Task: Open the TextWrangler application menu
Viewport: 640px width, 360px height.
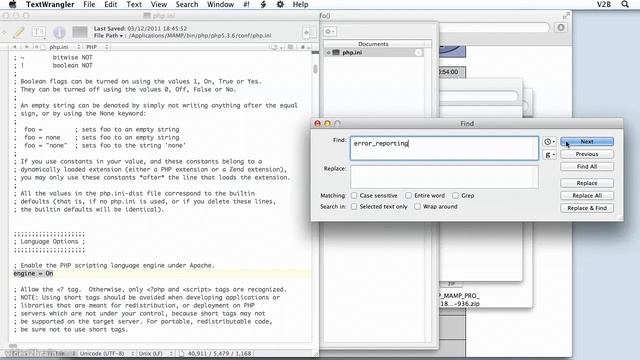Action: 50,4
